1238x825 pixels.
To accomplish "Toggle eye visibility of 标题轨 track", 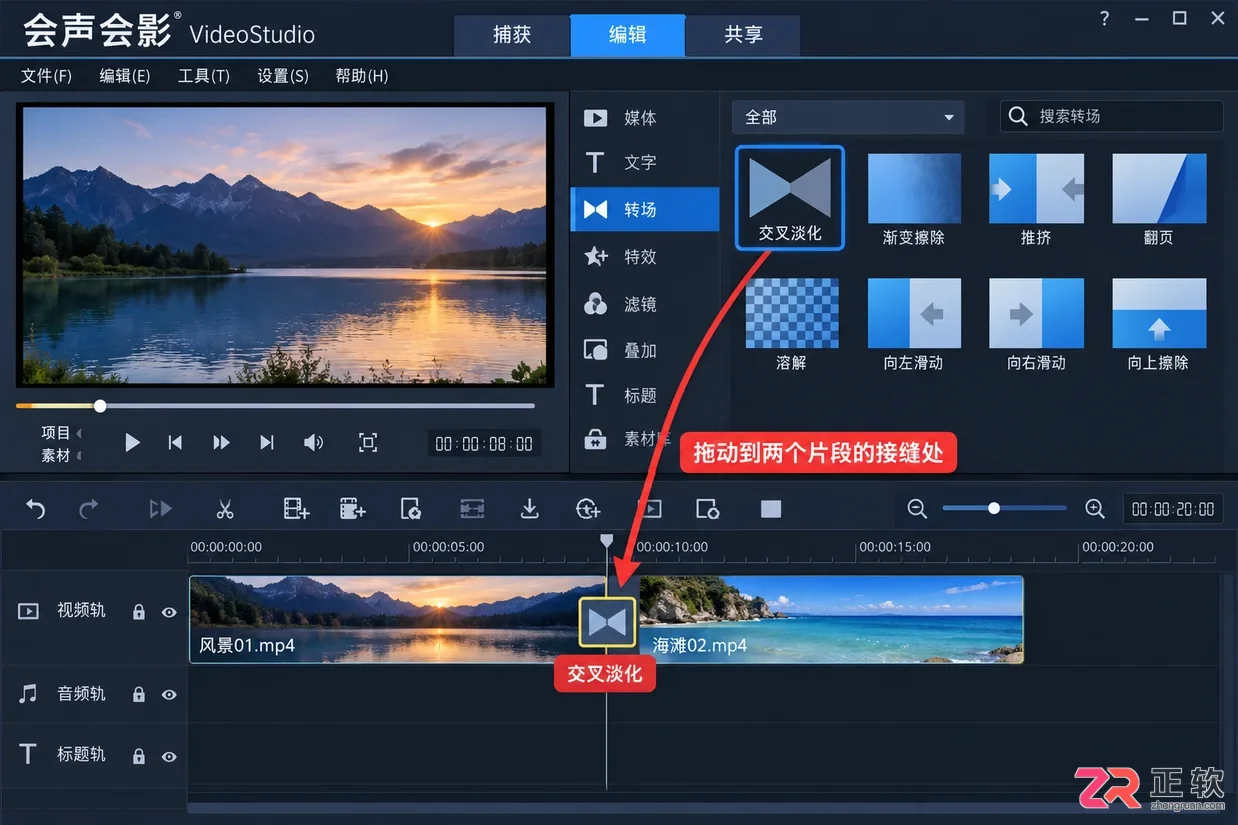I will click(x=169, y=756).
